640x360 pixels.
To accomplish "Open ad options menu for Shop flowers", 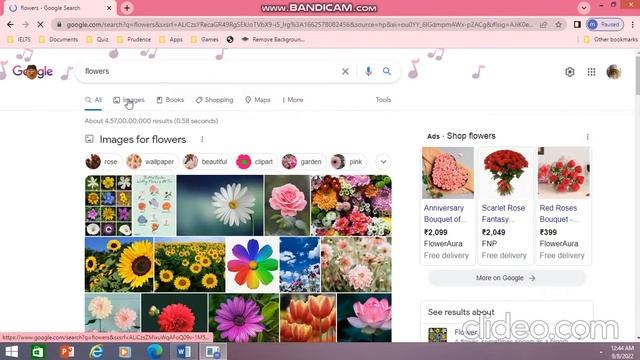I will click(587, 136).
